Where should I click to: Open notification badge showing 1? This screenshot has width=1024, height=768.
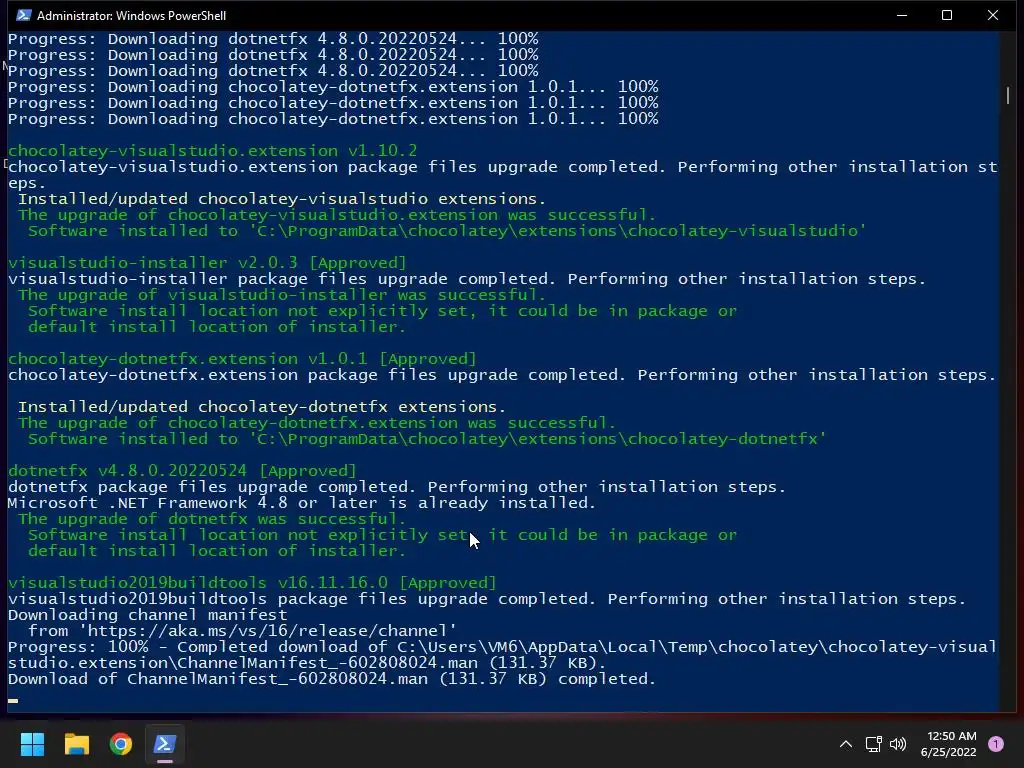click(x=996, y=743)
